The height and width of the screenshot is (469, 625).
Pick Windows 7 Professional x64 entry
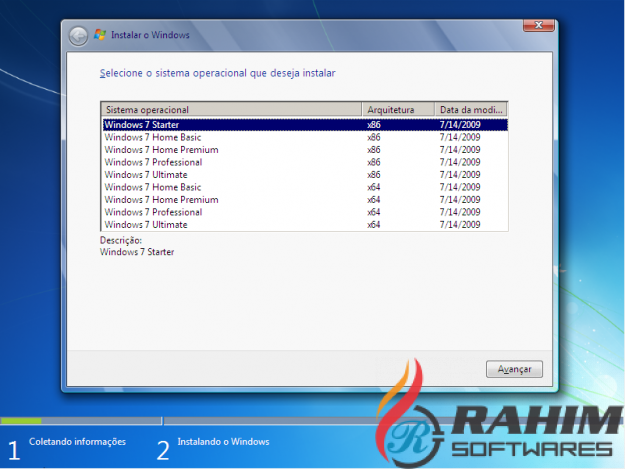pos(305,212)
